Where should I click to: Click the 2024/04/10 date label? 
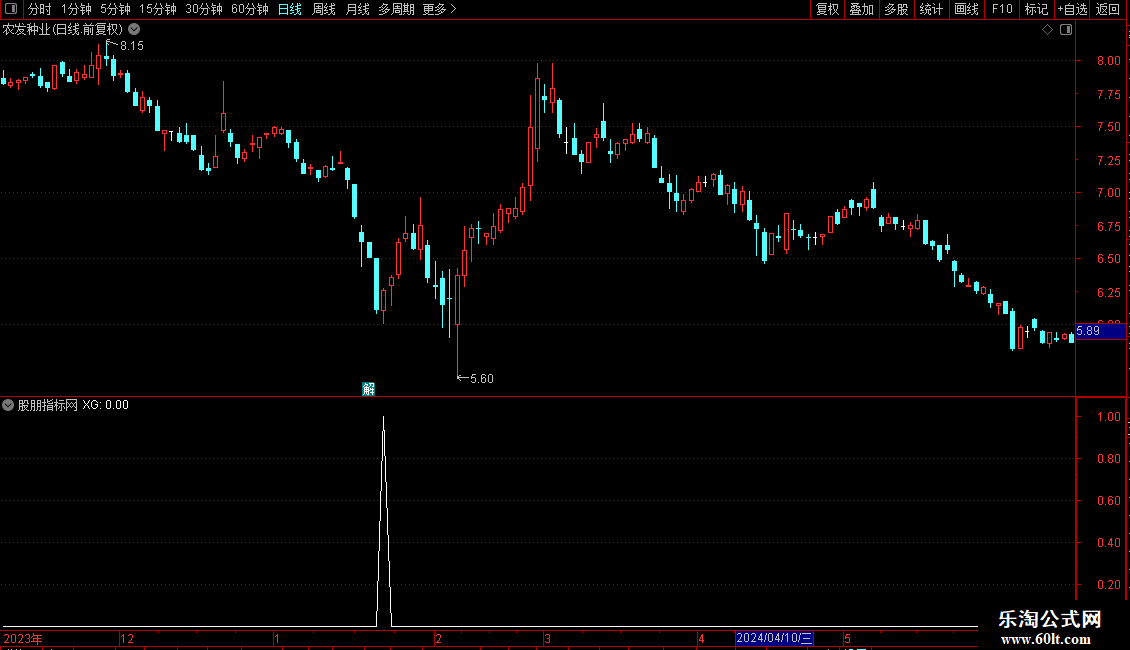pos(774,638)
